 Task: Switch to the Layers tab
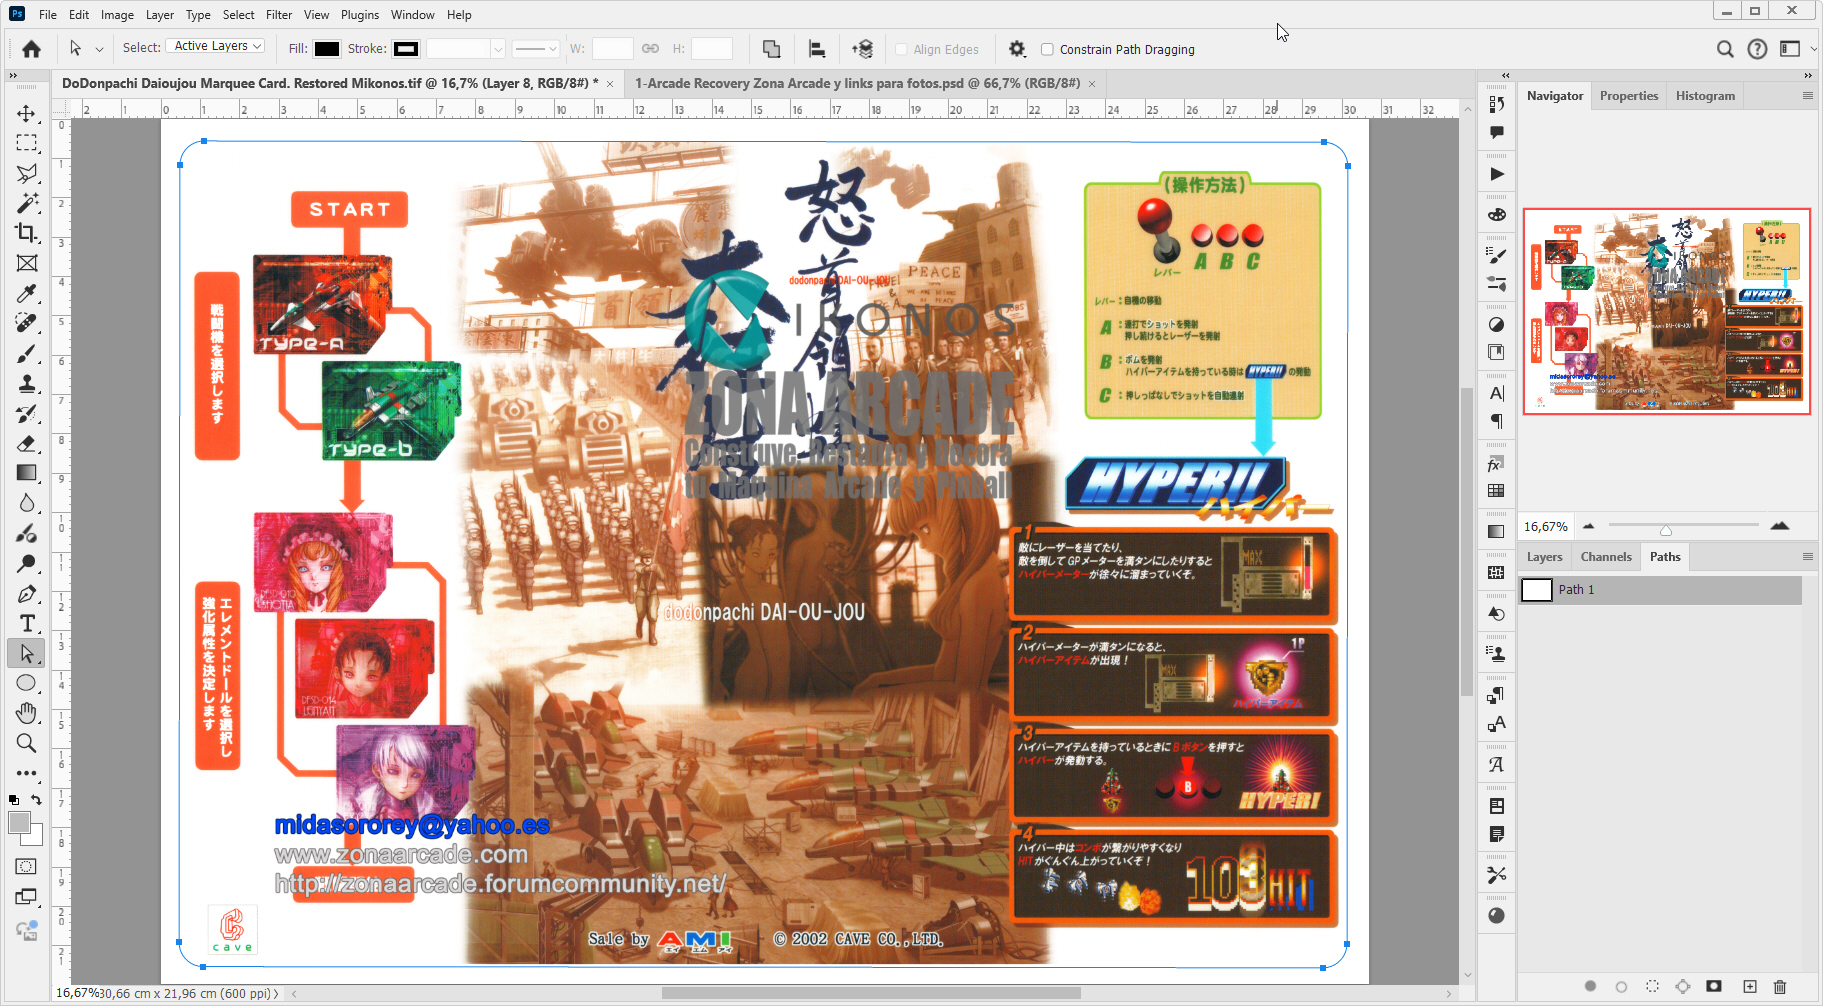pyautogui.click(x=1544, y=557)
